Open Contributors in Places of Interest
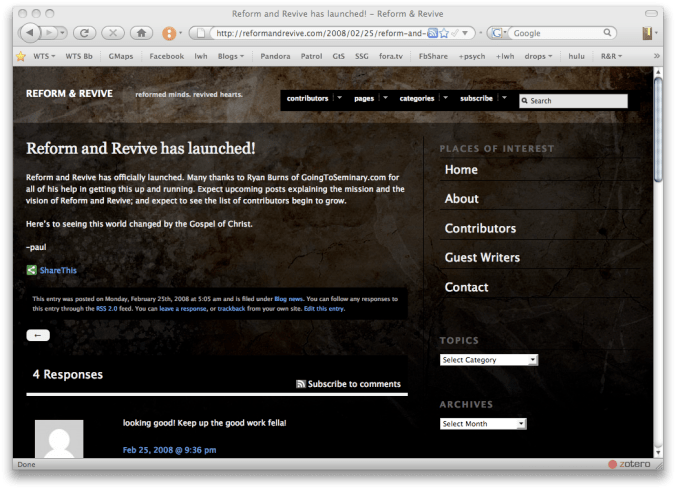 (480, 229)
